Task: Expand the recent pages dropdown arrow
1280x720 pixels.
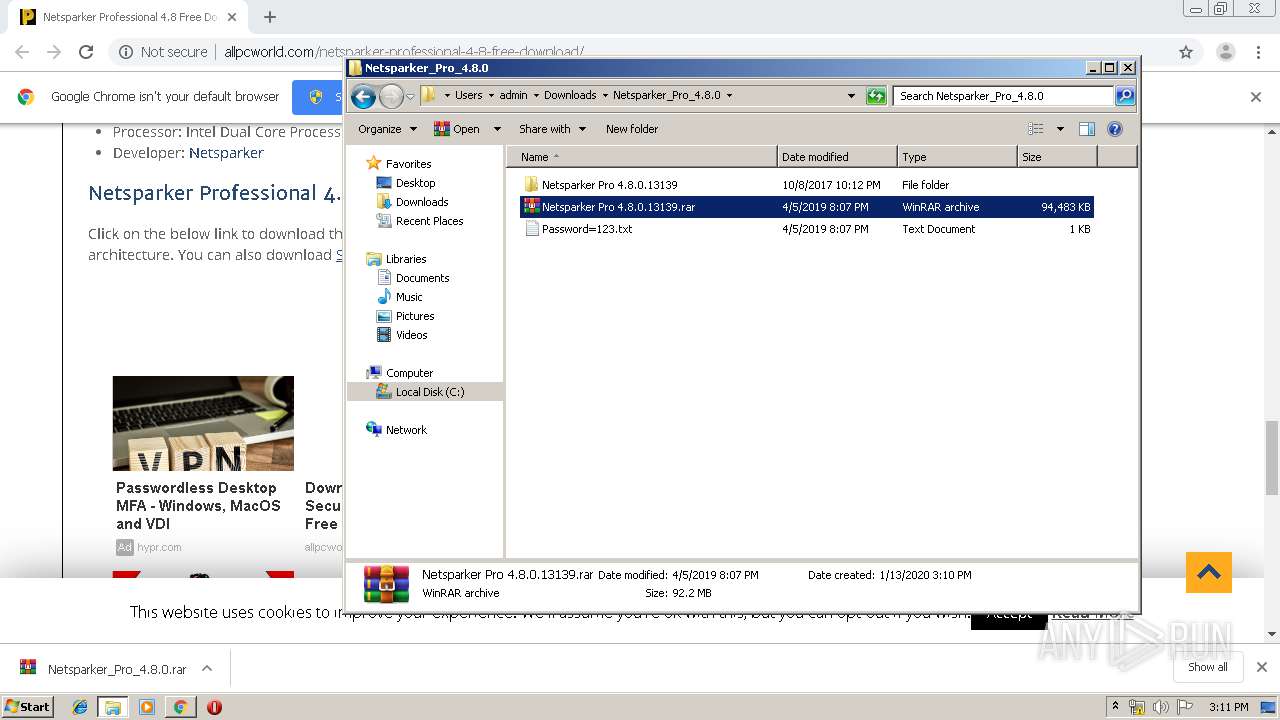Action: (410, 96)
